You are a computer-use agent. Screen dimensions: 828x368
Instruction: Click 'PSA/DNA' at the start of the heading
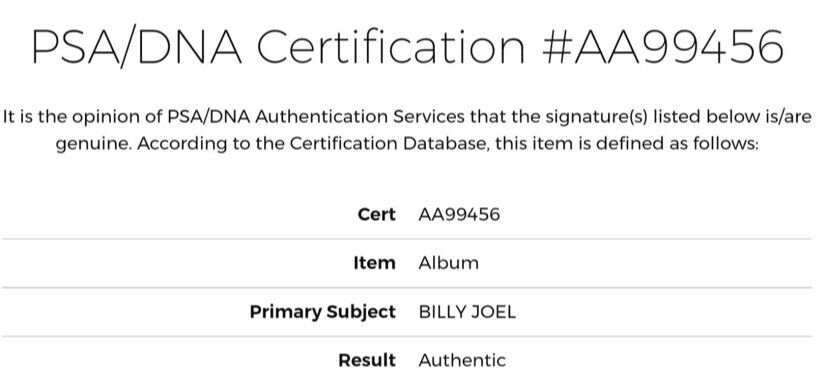137,46
